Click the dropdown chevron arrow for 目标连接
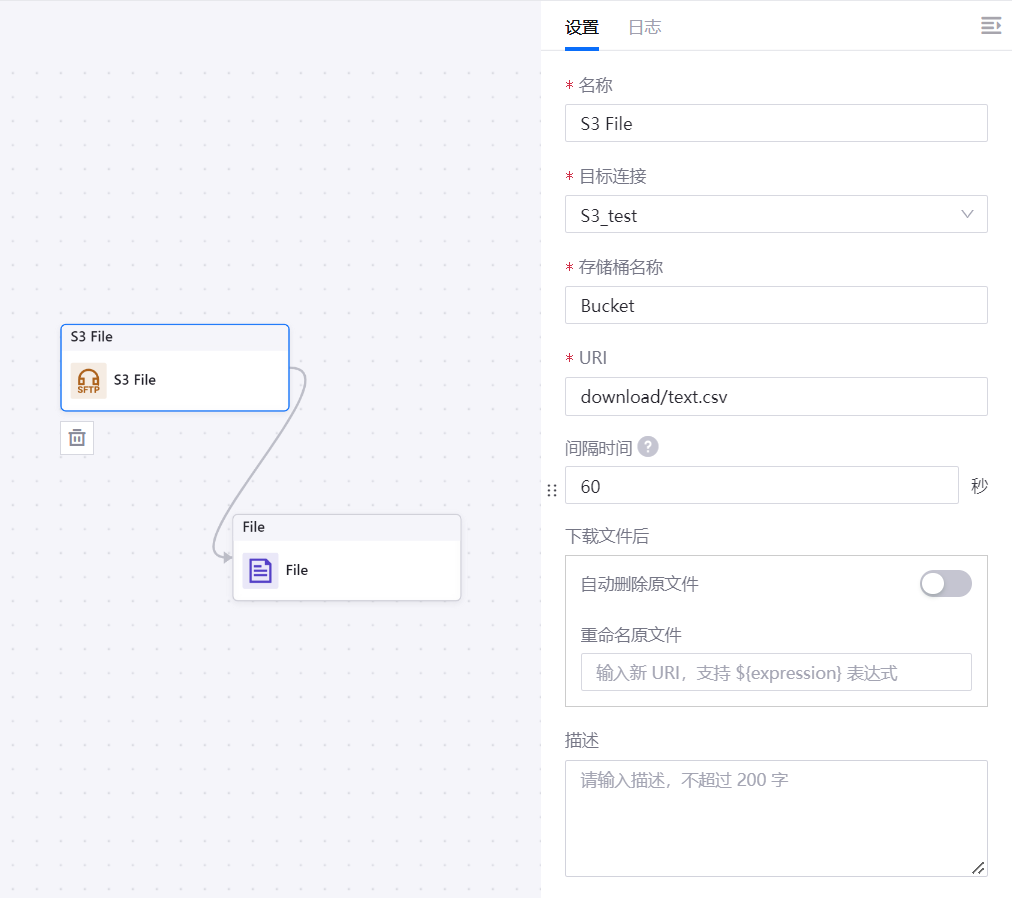Viewport: 1012px width, 898px height. click(x=967, y=214)
